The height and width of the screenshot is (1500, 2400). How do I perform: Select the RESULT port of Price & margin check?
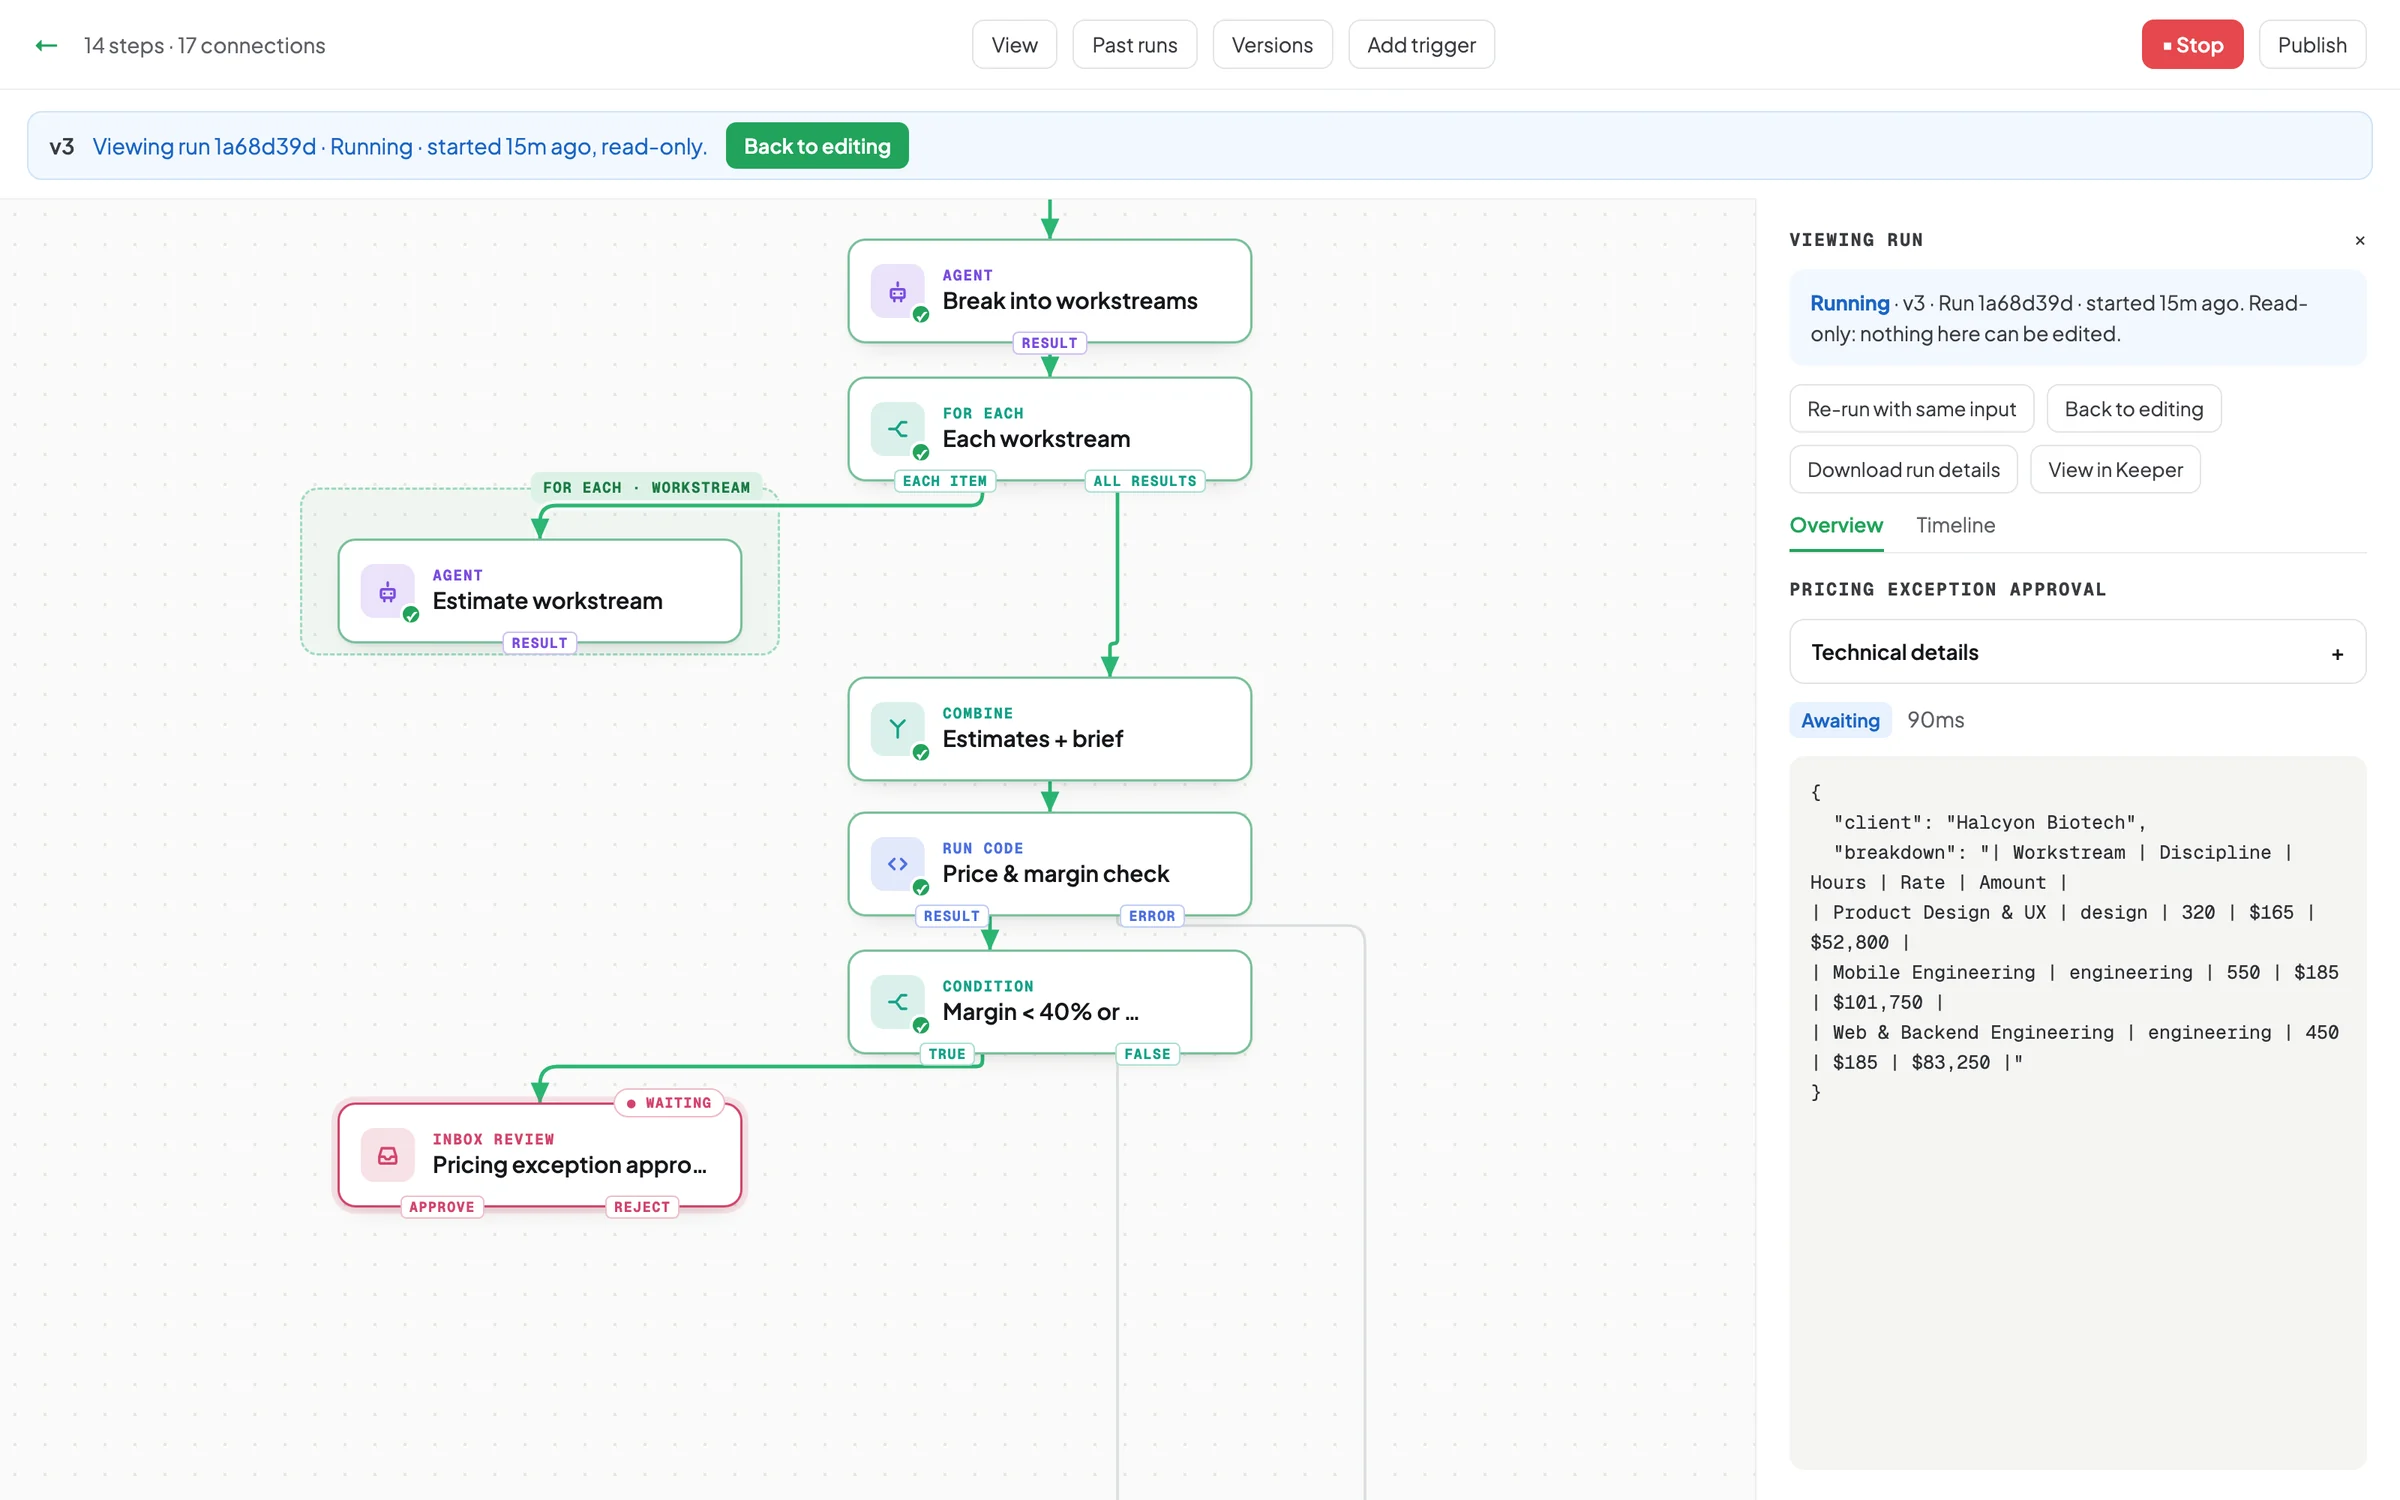coord(951,916)
